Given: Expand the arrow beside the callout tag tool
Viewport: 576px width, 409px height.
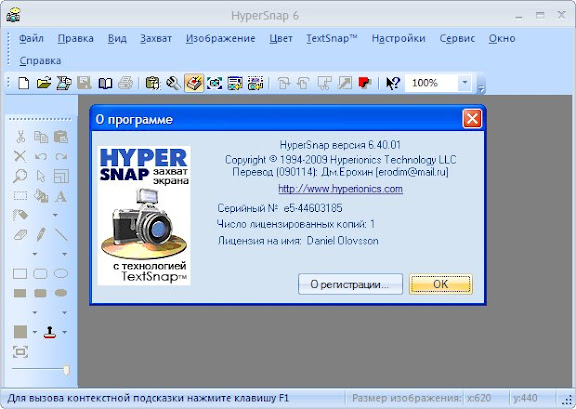Looking at the screenshot, I should pos(55,215).
